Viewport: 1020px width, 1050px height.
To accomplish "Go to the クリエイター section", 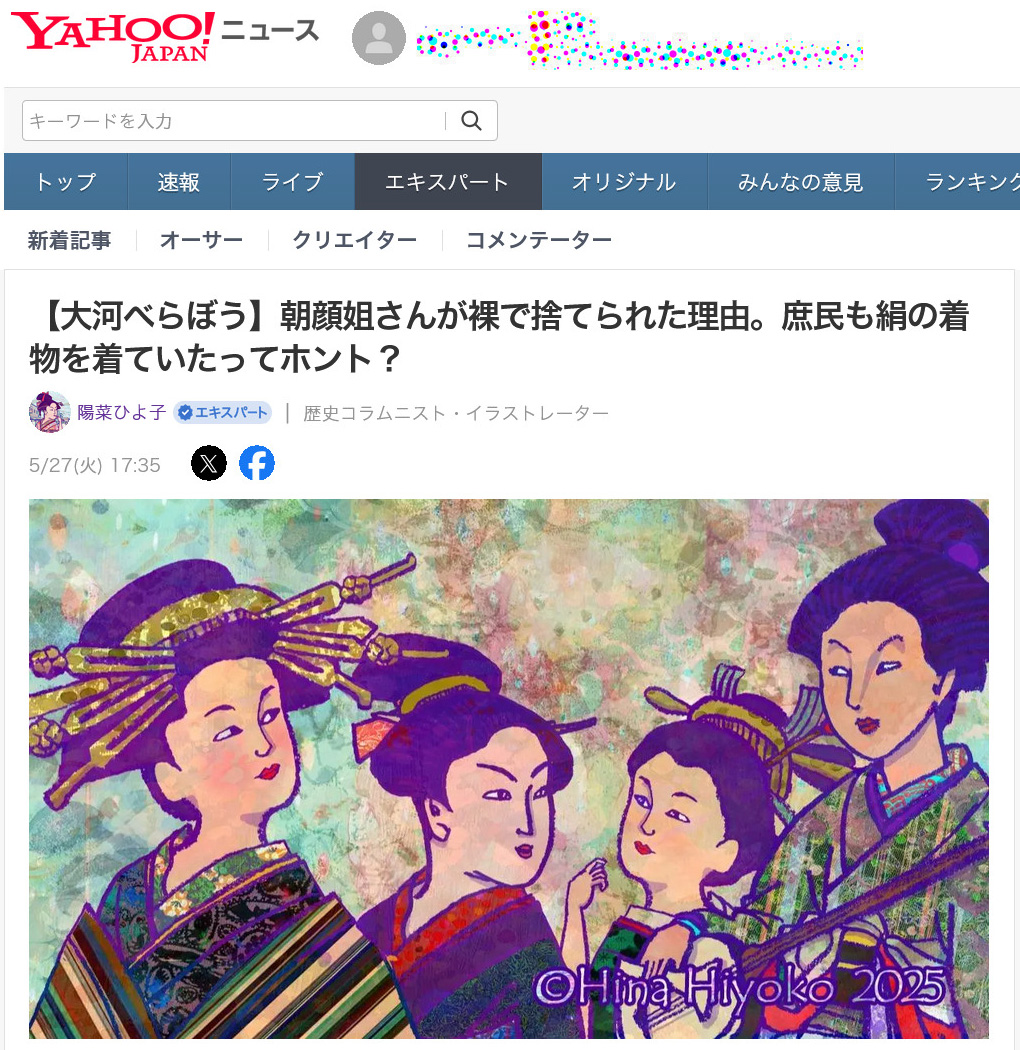I will (355, 240).
